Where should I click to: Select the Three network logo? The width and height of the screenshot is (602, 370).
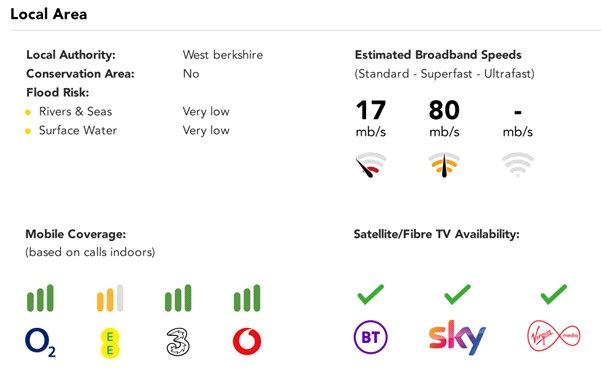coord(178,342)
